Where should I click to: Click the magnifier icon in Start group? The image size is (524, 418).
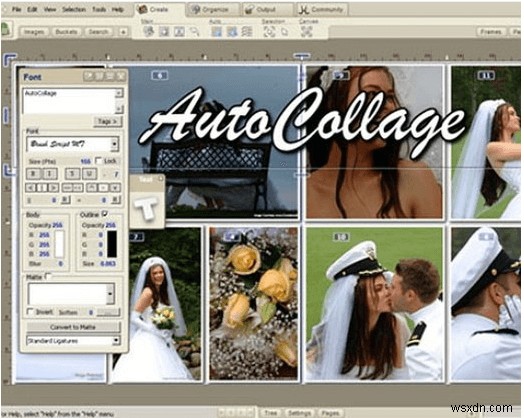tap(194, 32)
